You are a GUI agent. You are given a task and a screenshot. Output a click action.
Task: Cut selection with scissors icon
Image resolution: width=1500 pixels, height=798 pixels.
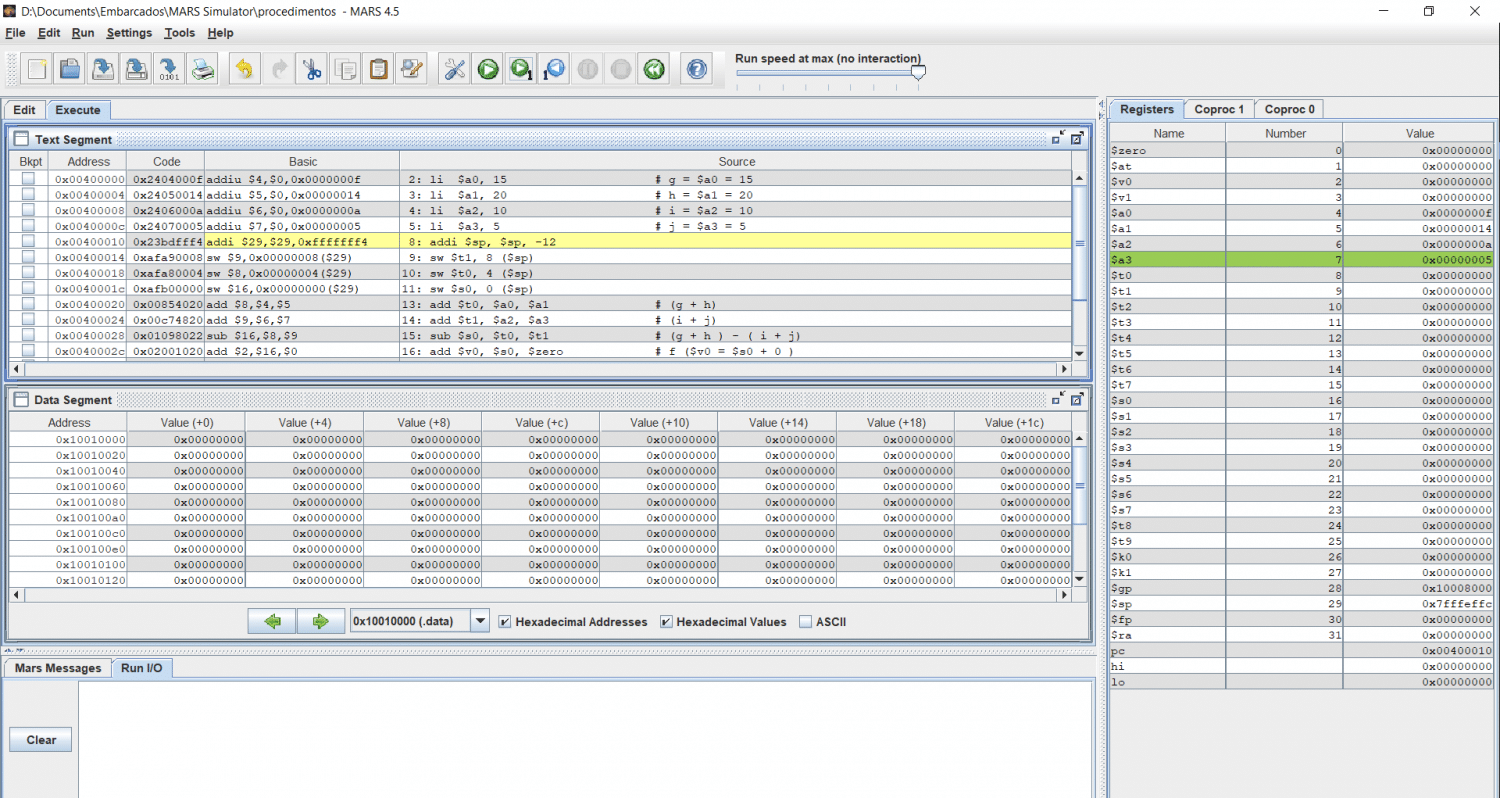click(x=312, y=69)
